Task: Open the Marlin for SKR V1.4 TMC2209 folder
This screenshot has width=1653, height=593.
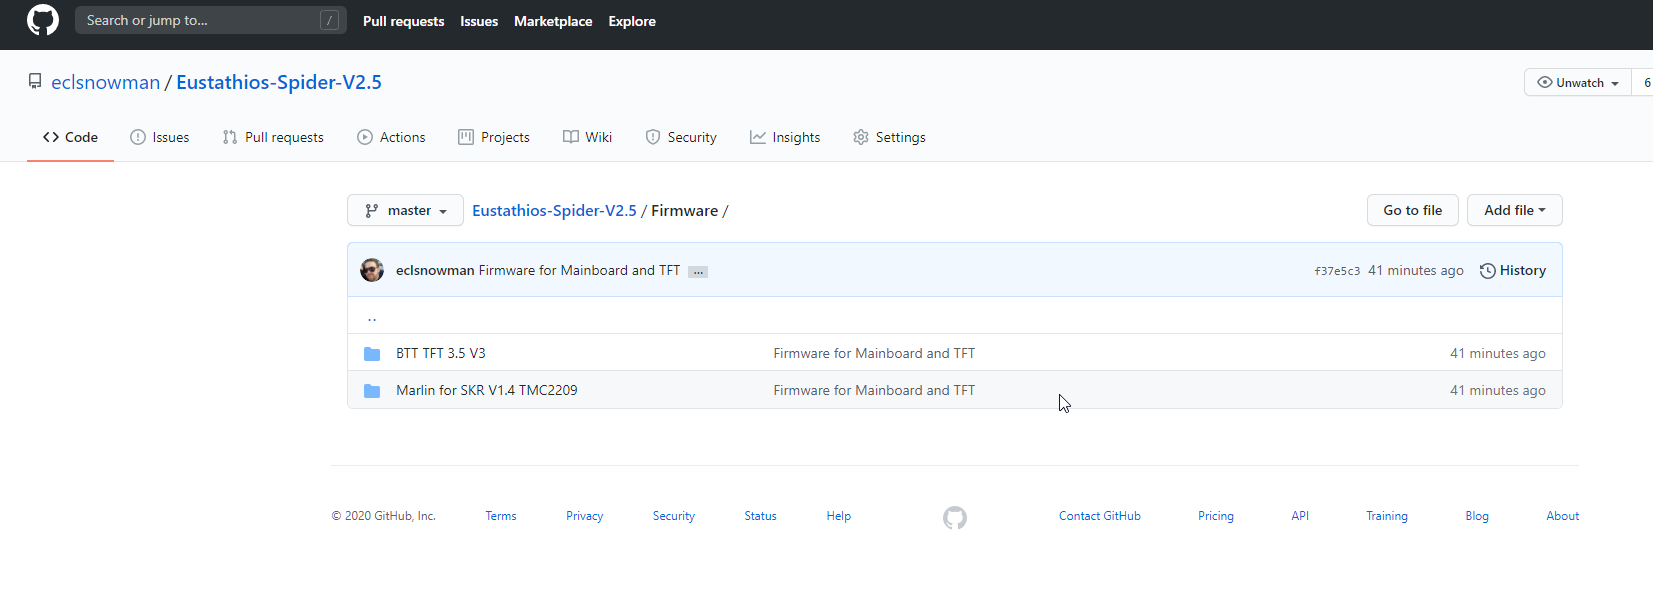Action: point(487,390)
